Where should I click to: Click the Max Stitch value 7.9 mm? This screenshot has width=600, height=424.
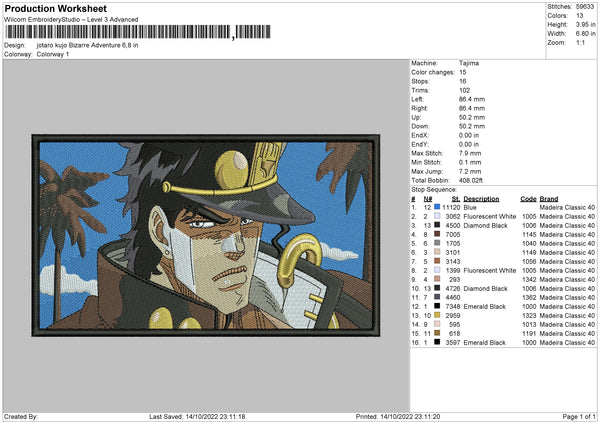pos(470,153)
